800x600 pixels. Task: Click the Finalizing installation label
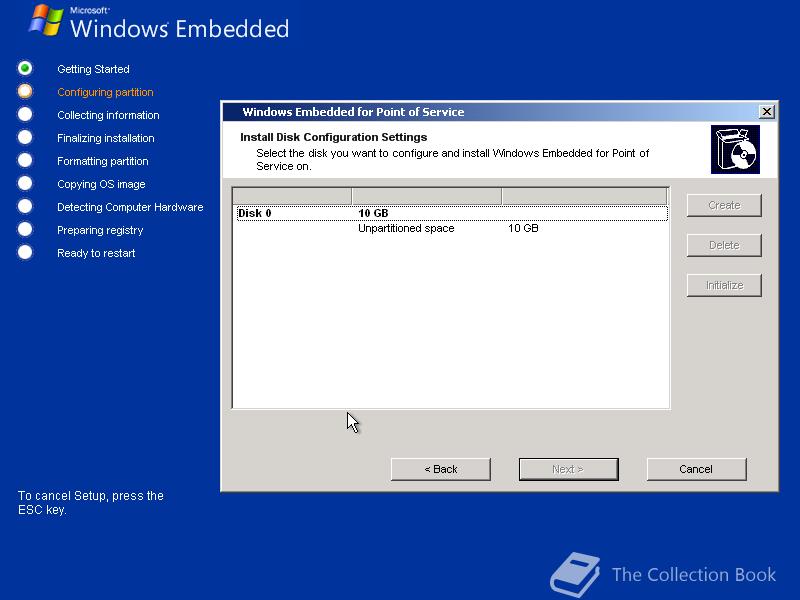(x=106, y=138)
